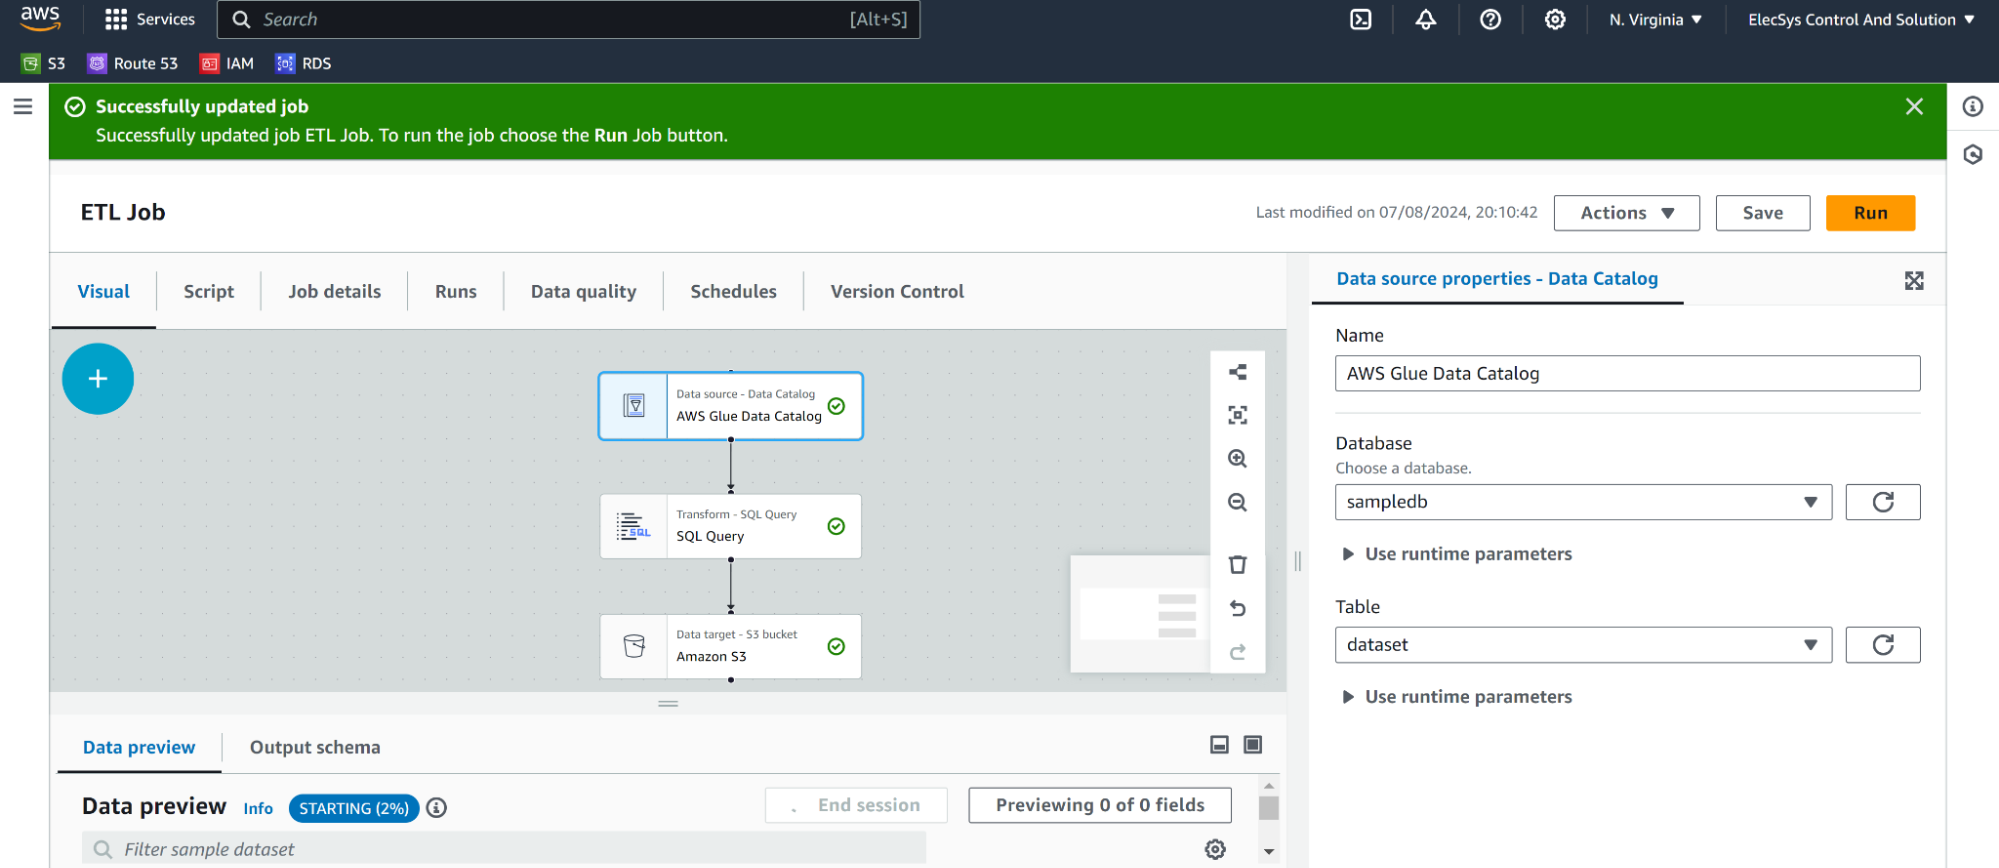Image resolution: width=1999 pixels, height=868 pixels.
Task: Open the N. Virginia region selector
Action: [x=1655, y=19]
